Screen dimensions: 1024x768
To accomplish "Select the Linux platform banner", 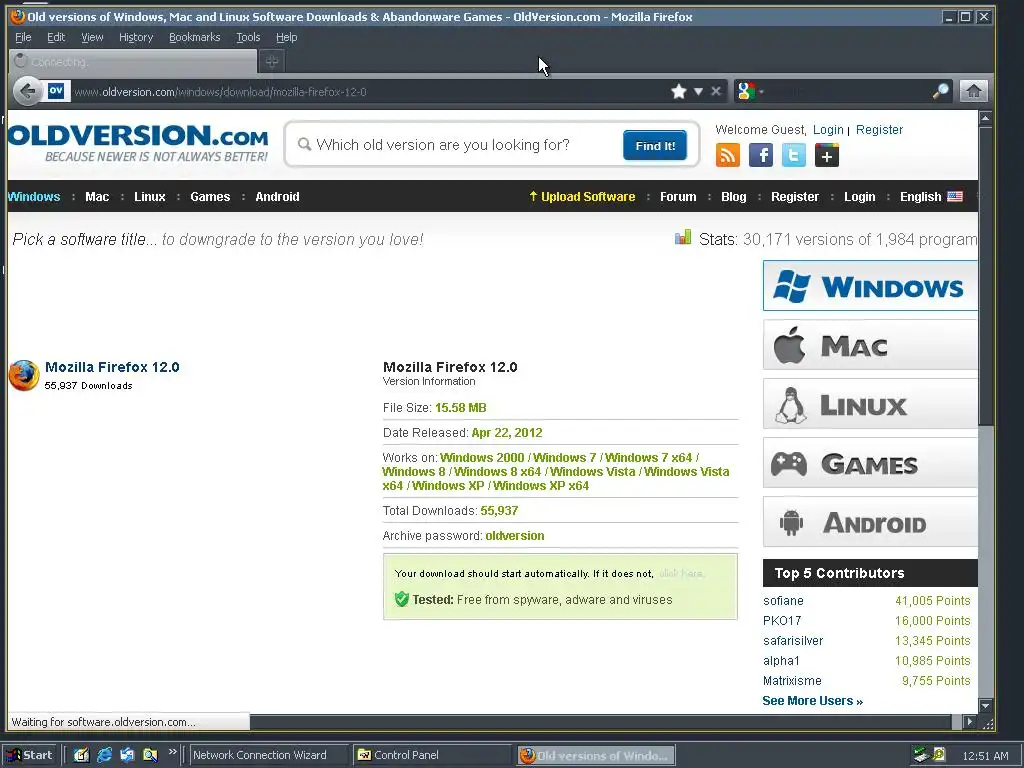I will point(871,404).
